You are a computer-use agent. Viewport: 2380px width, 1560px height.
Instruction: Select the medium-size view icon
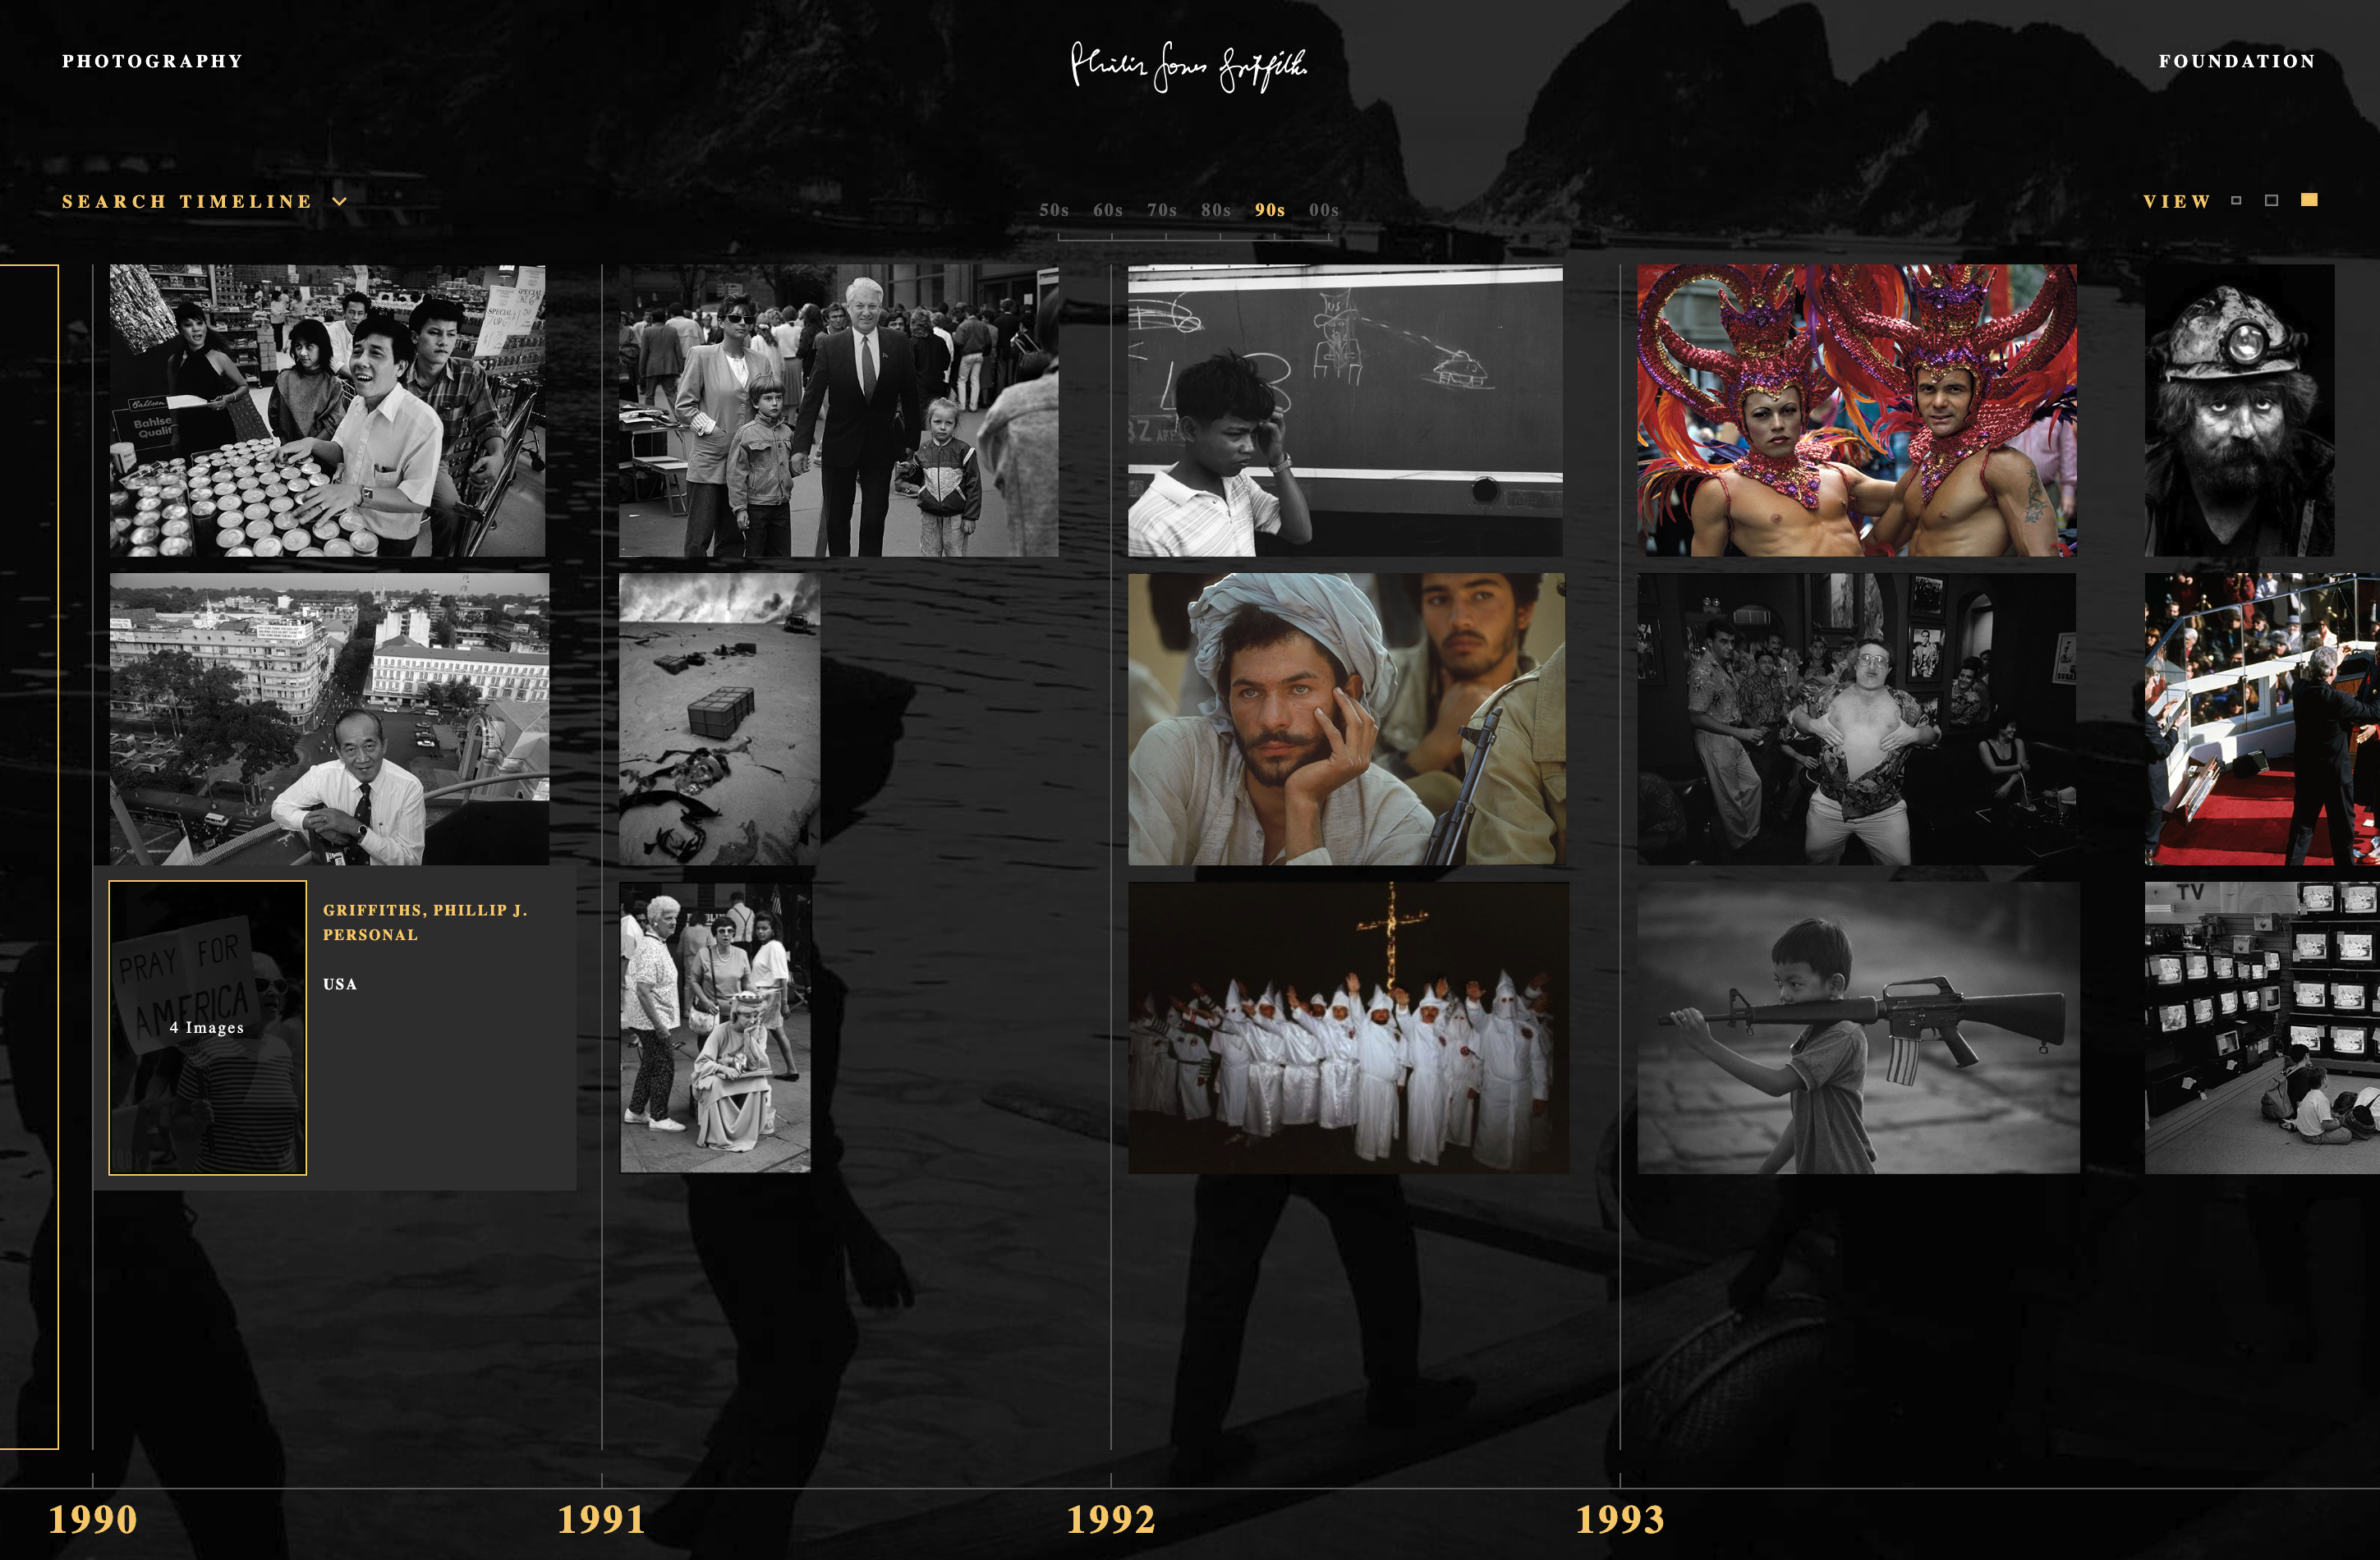pyautogui.click(x=2271, y=201)
